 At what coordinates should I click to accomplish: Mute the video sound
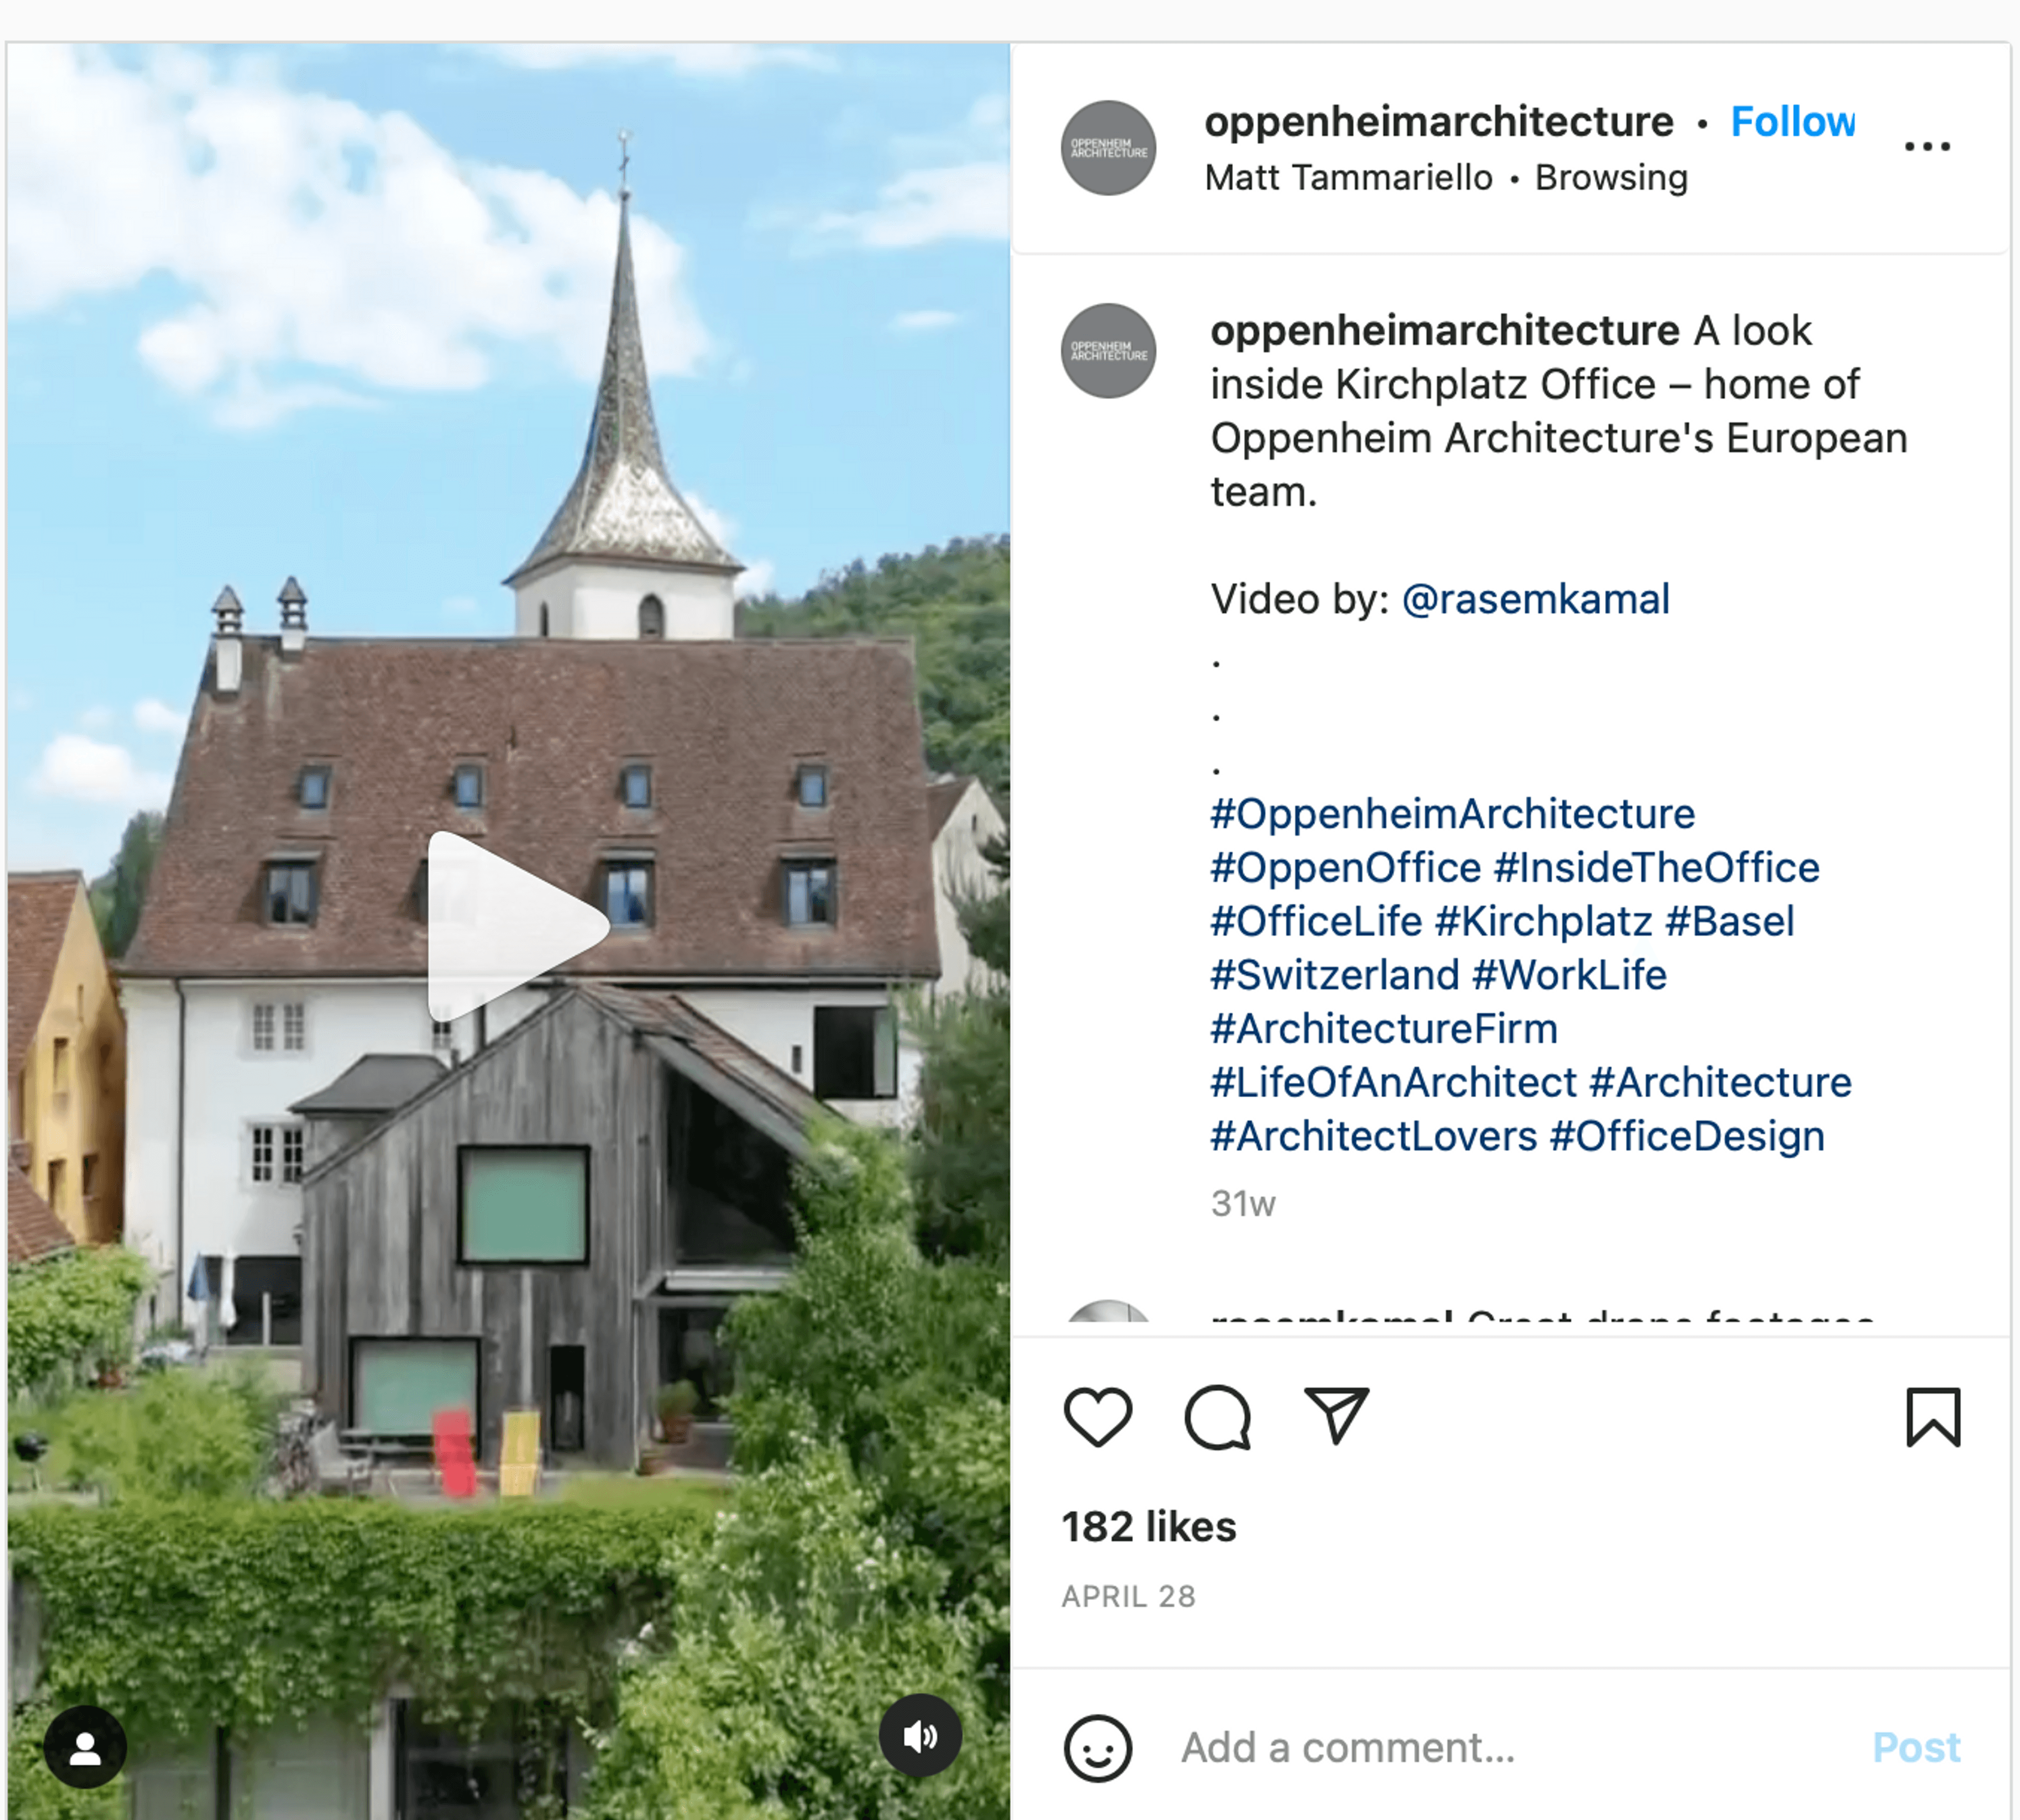[920, 1736]
